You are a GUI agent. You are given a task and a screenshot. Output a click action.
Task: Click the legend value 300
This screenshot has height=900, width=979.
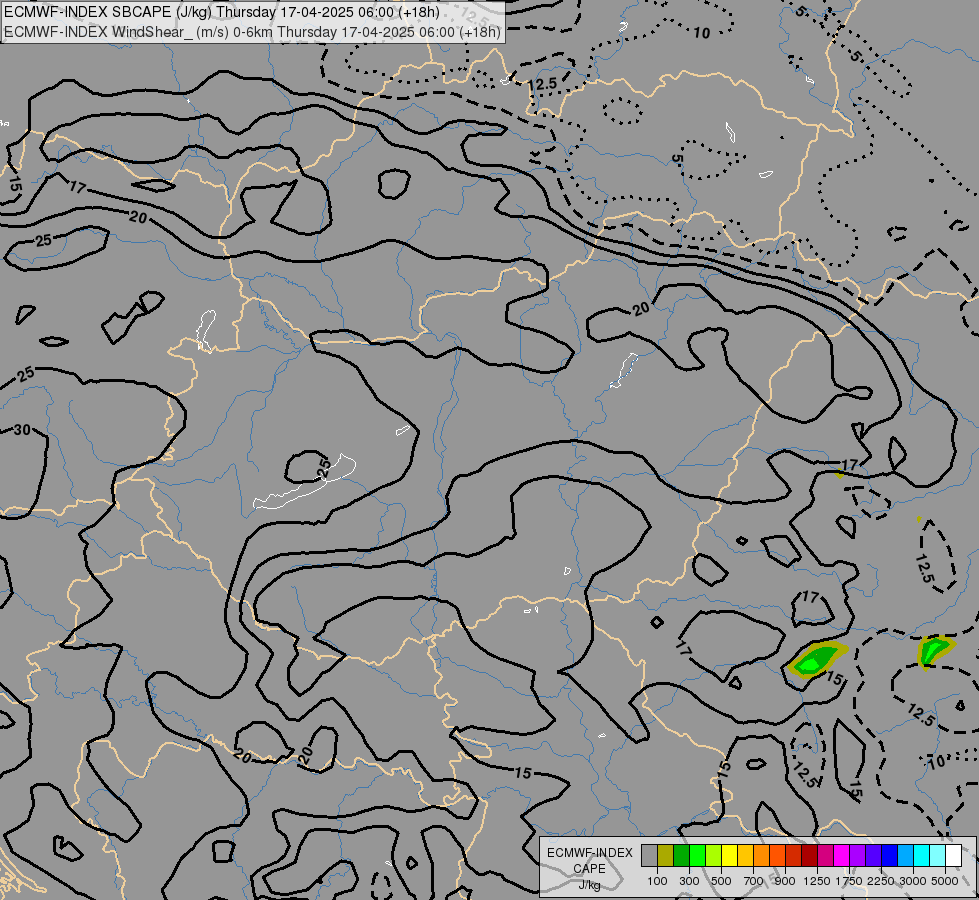(x=689, y=881)
